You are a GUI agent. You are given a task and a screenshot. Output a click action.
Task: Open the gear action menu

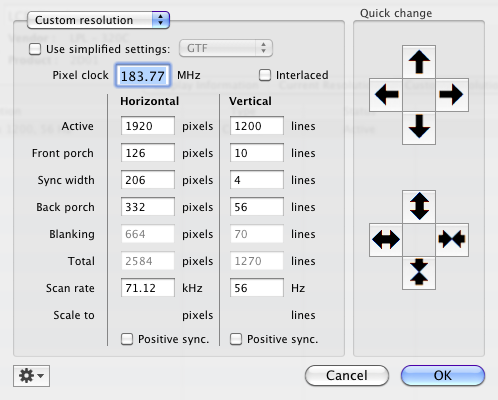pos(31,376)
